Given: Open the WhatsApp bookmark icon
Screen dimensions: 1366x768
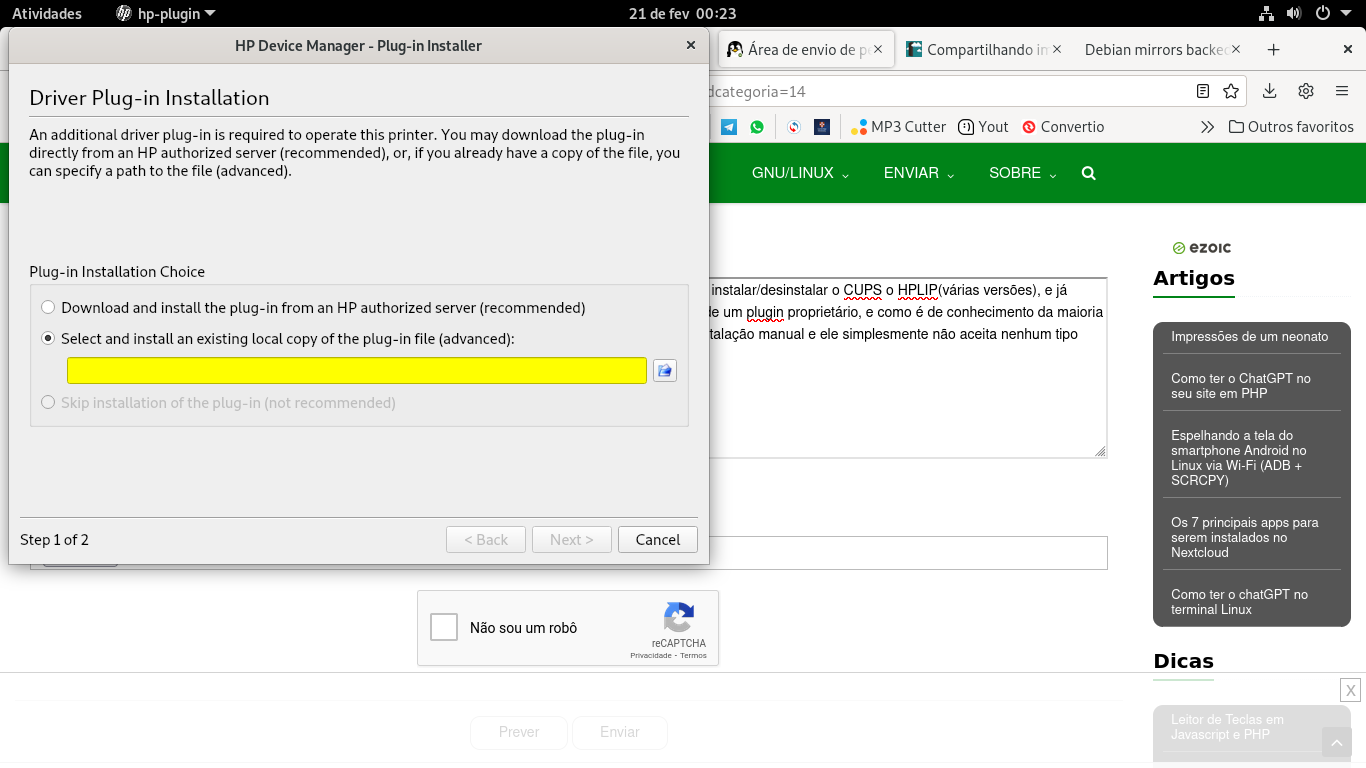Looking at the screenshot, I should tap(757, 127).
